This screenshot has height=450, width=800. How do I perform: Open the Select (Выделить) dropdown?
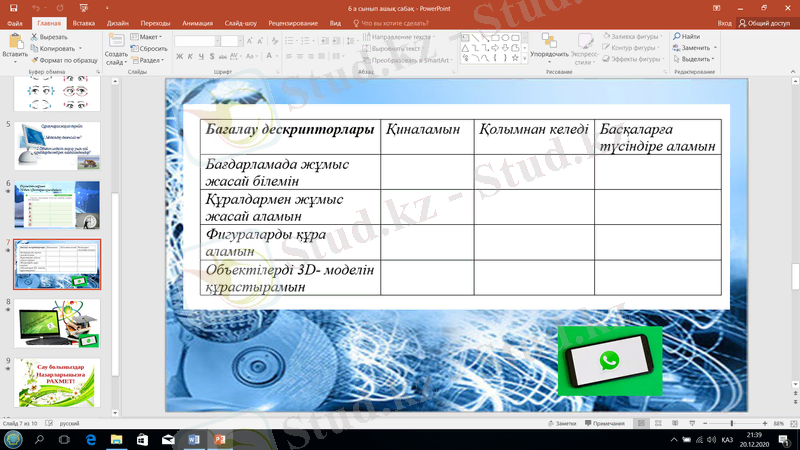(x=694, y=59)
